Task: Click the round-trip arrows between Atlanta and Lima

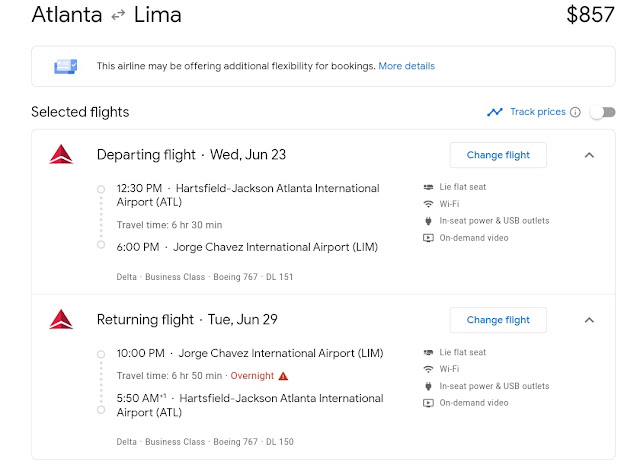Action: [x=118, y=16]
